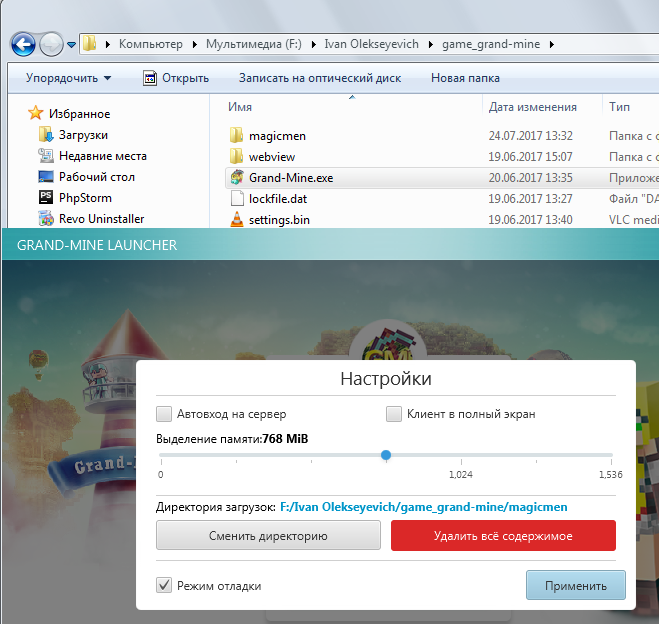Viewport: 659px width, 624px height.
Task: Expand the chevron before Компьютер in breadcrumb
Action: click(x=108, y=44)
